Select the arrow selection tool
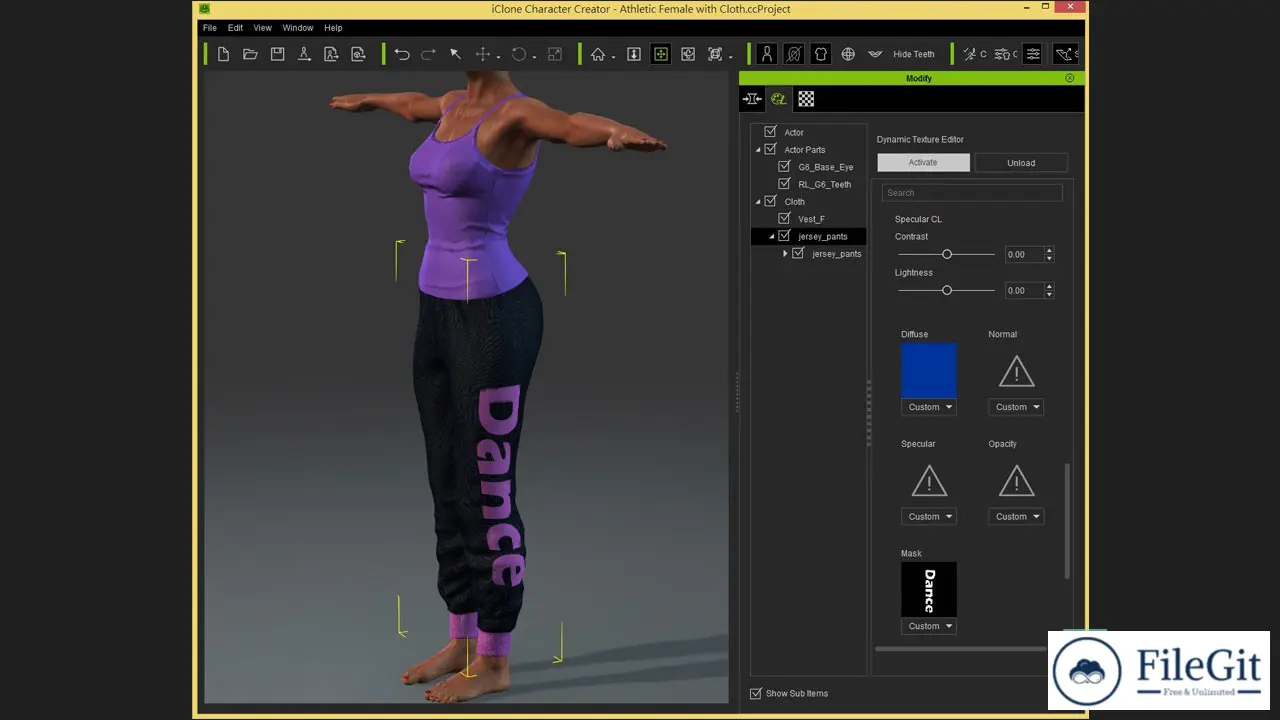Viewport: 1280px width, 720px height. pyautogui.click(x=455, y=54)
